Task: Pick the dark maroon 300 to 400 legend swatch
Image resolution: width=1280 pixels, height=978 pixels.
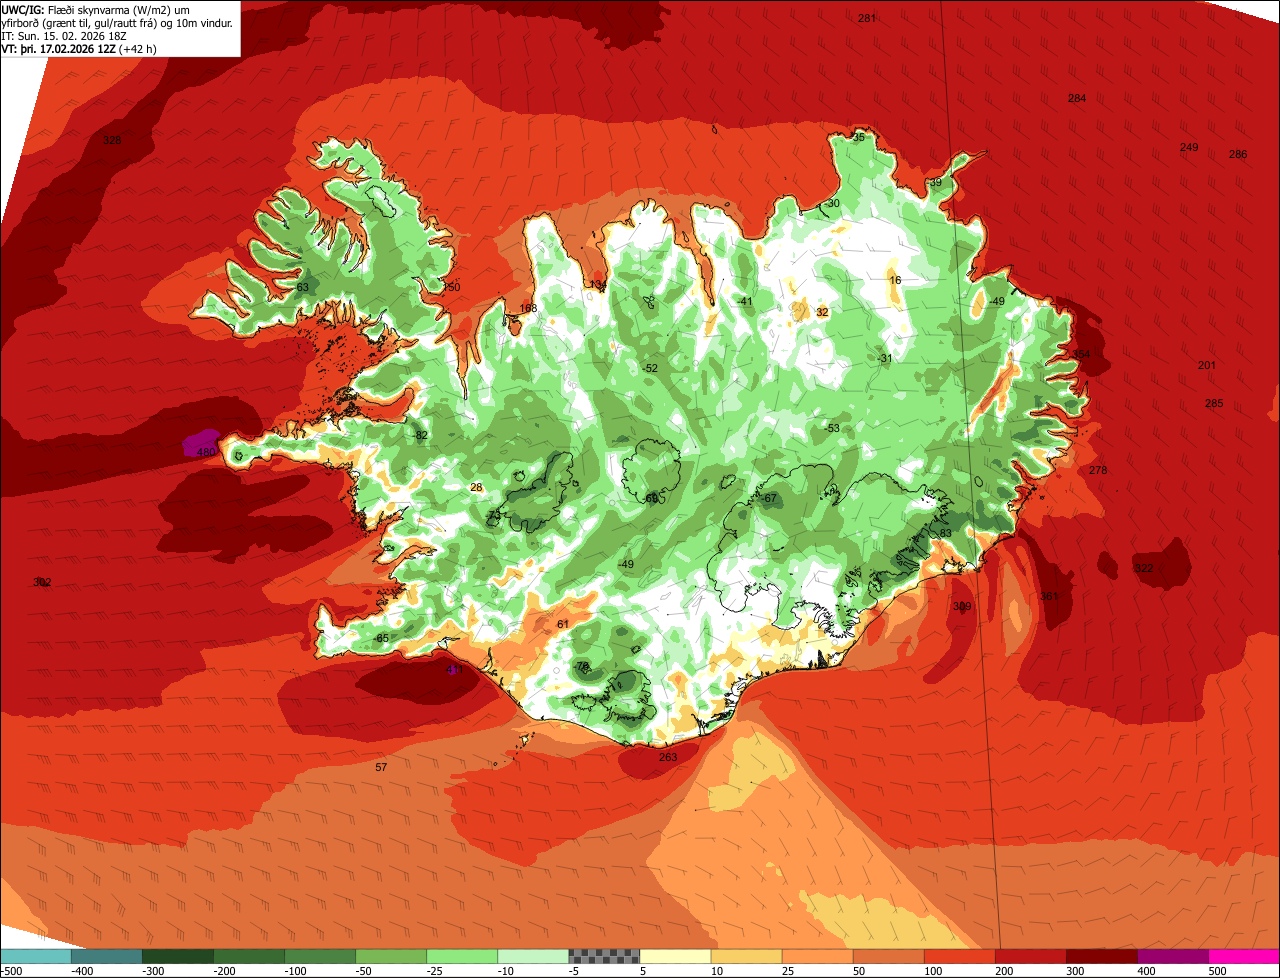Action: 1101,956
